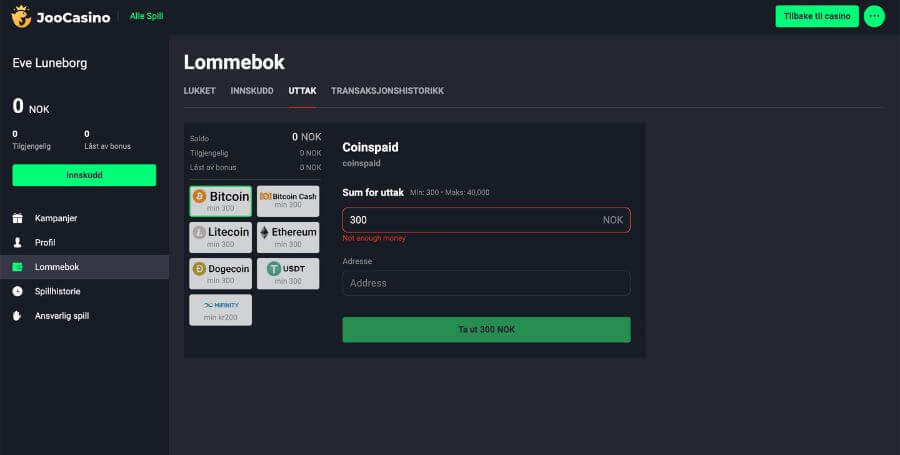Click the Profil person icon
Viewport: 900px width, 455px height.
pyautogui.click(x=17, y=243)
